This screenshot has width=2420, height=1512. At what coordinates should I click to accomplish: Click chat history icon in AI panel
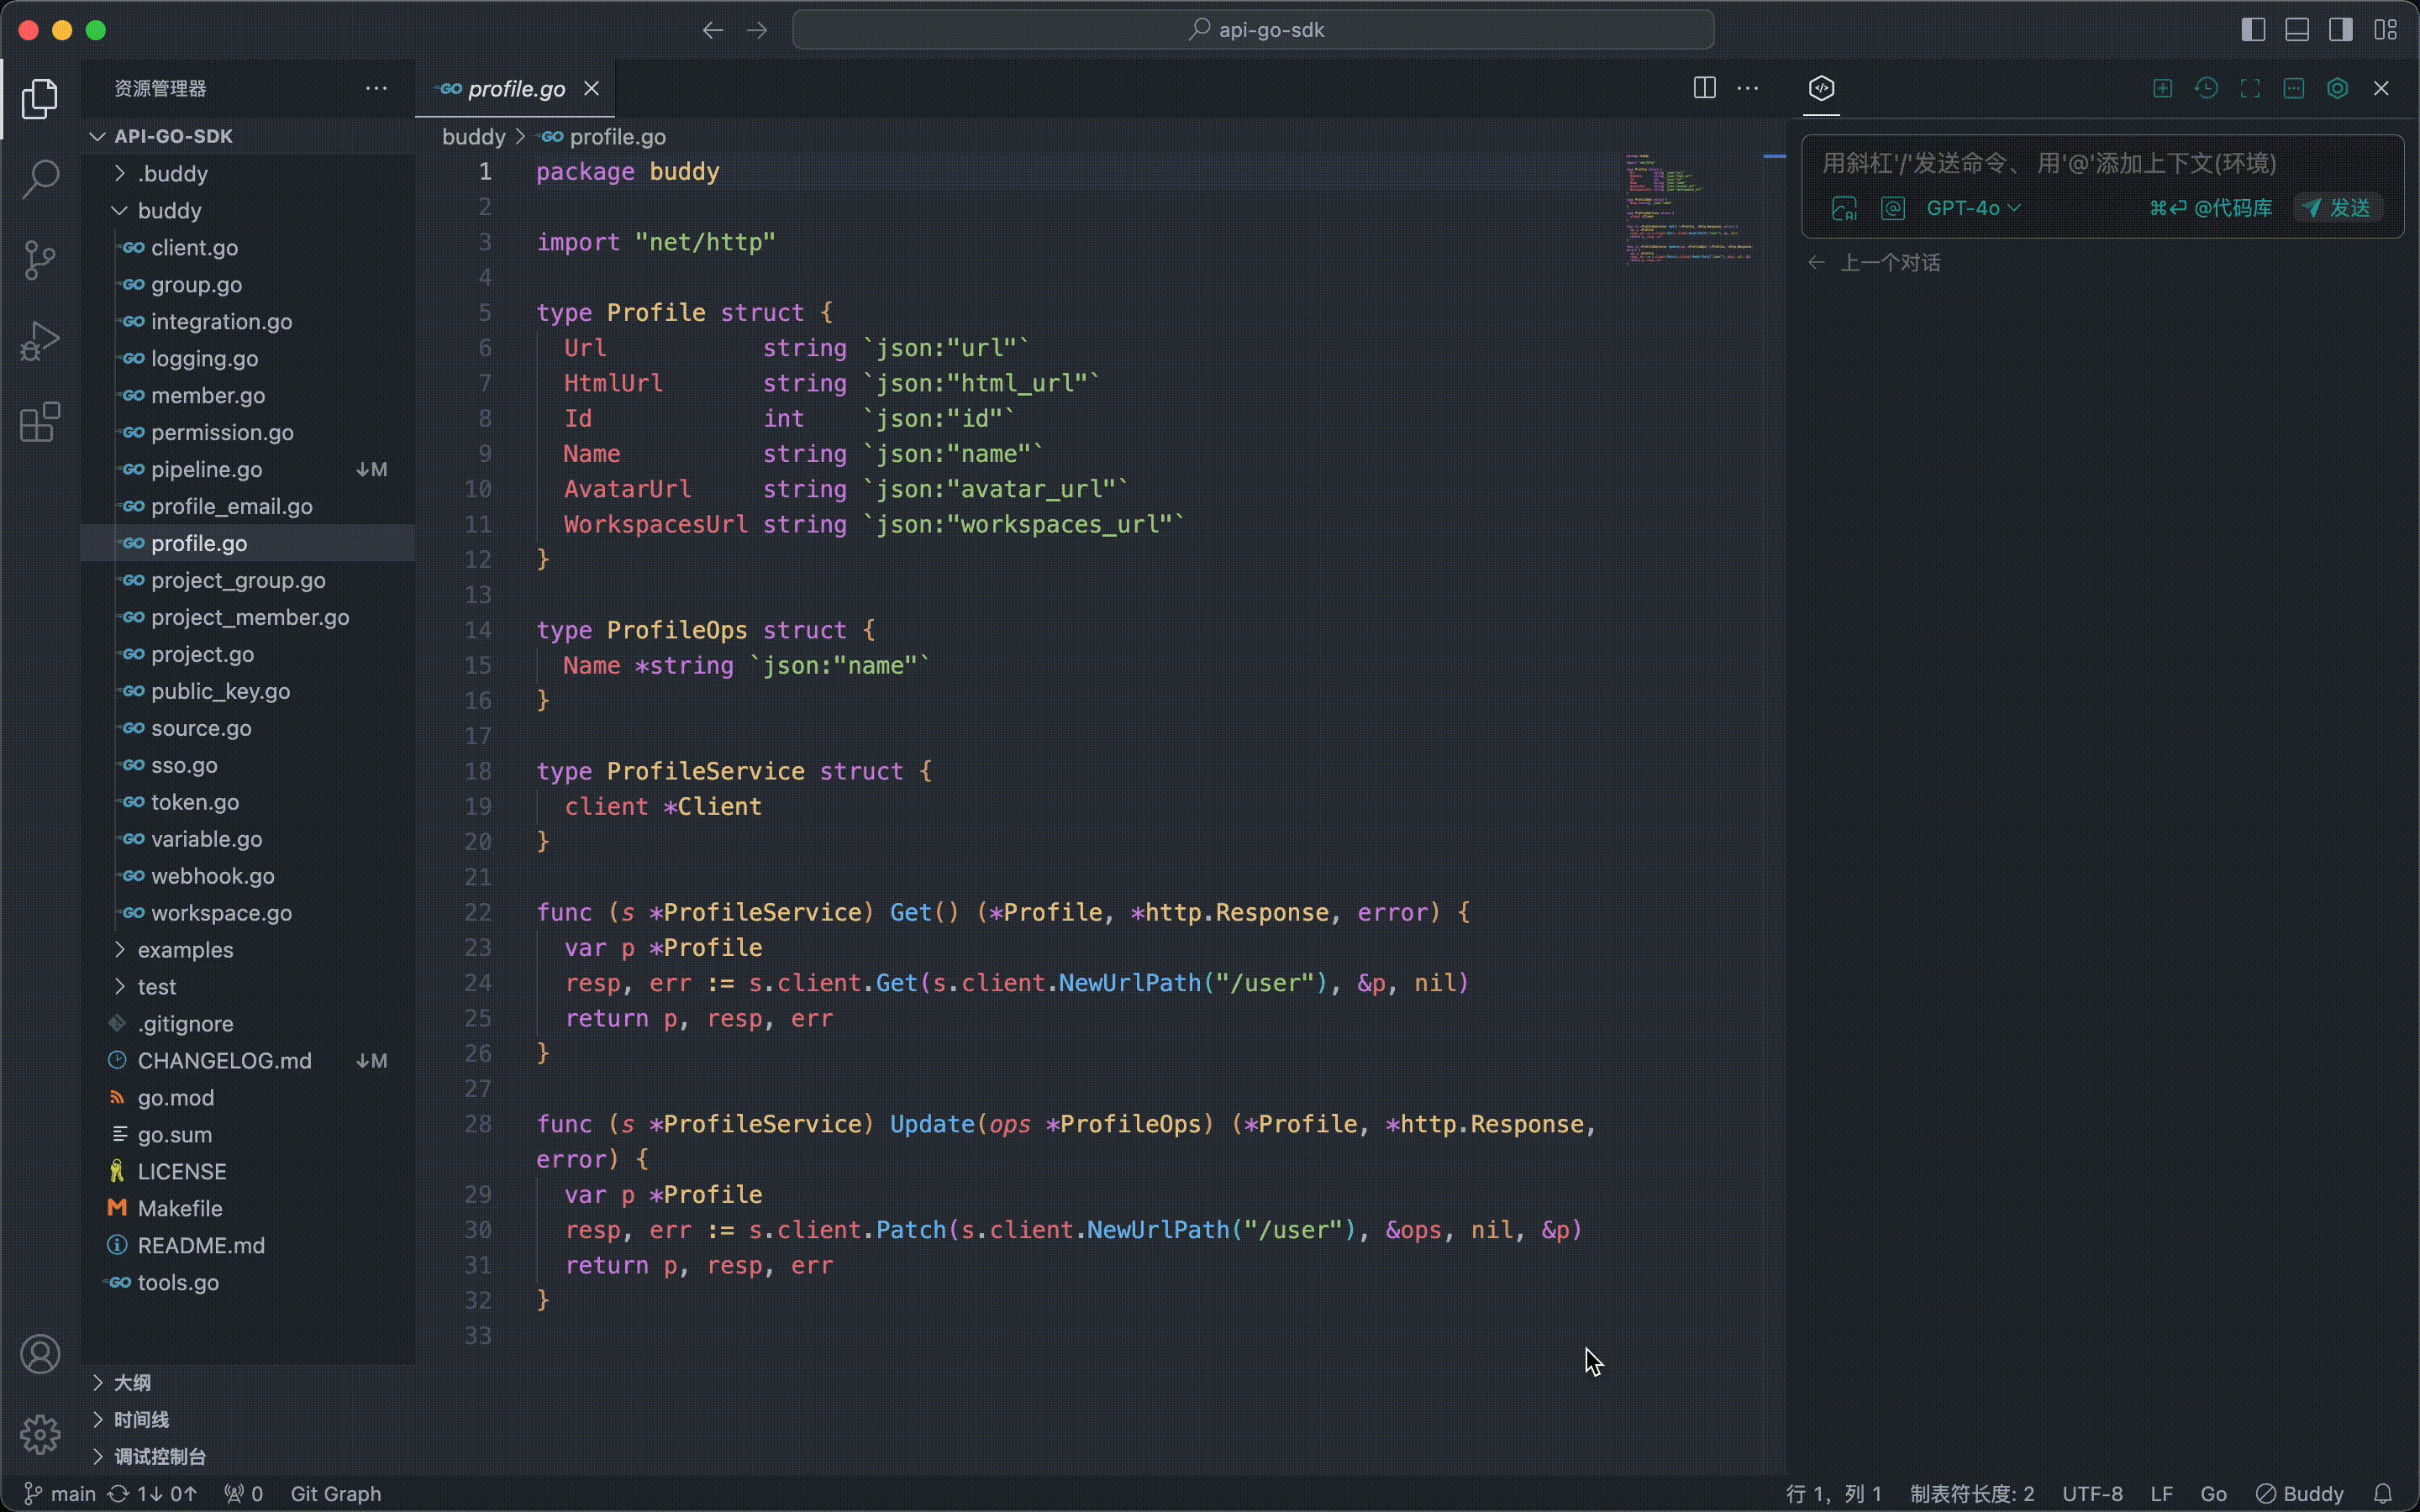click(x=2206, y=88)
